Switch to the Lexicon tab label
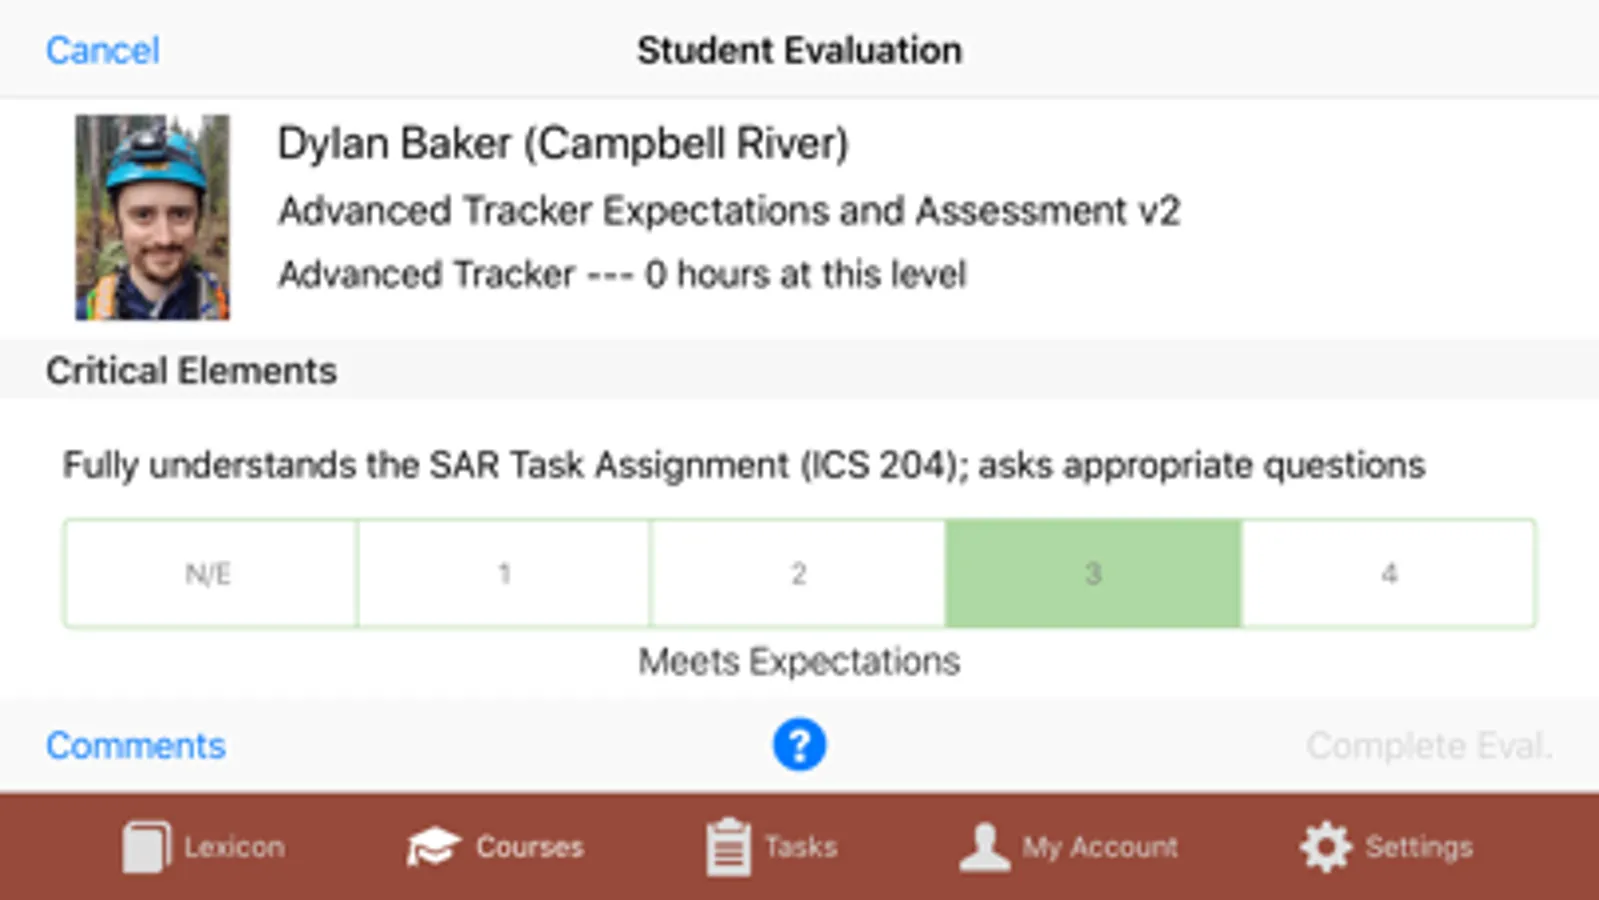1599x900 pixels. click(234, 847)
